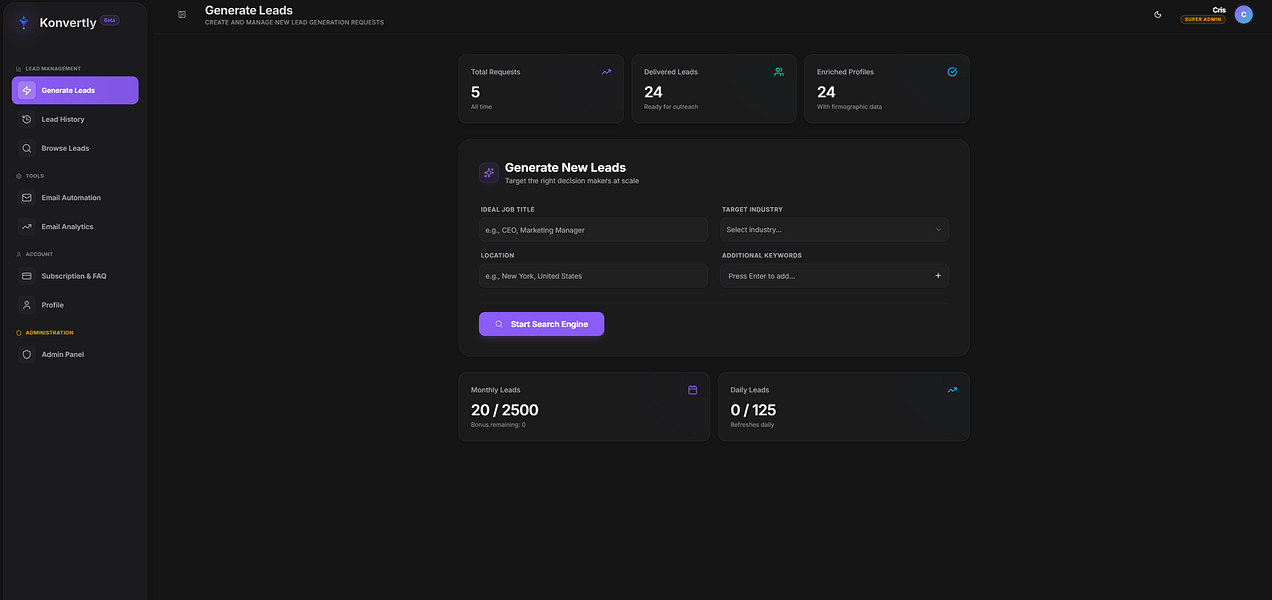Click the Monthly Leads calendar icon
The height and width of the screenshot is (600, 1272).
click(x=692, y=390)
